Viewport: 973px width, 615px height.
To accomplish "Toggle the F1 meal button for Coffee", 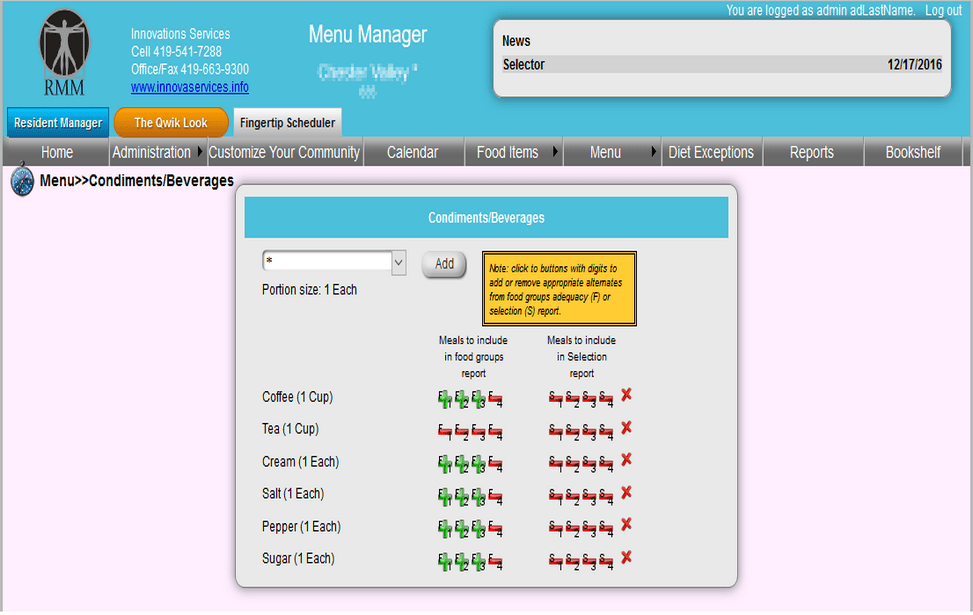I will click(x=443, y=398).
